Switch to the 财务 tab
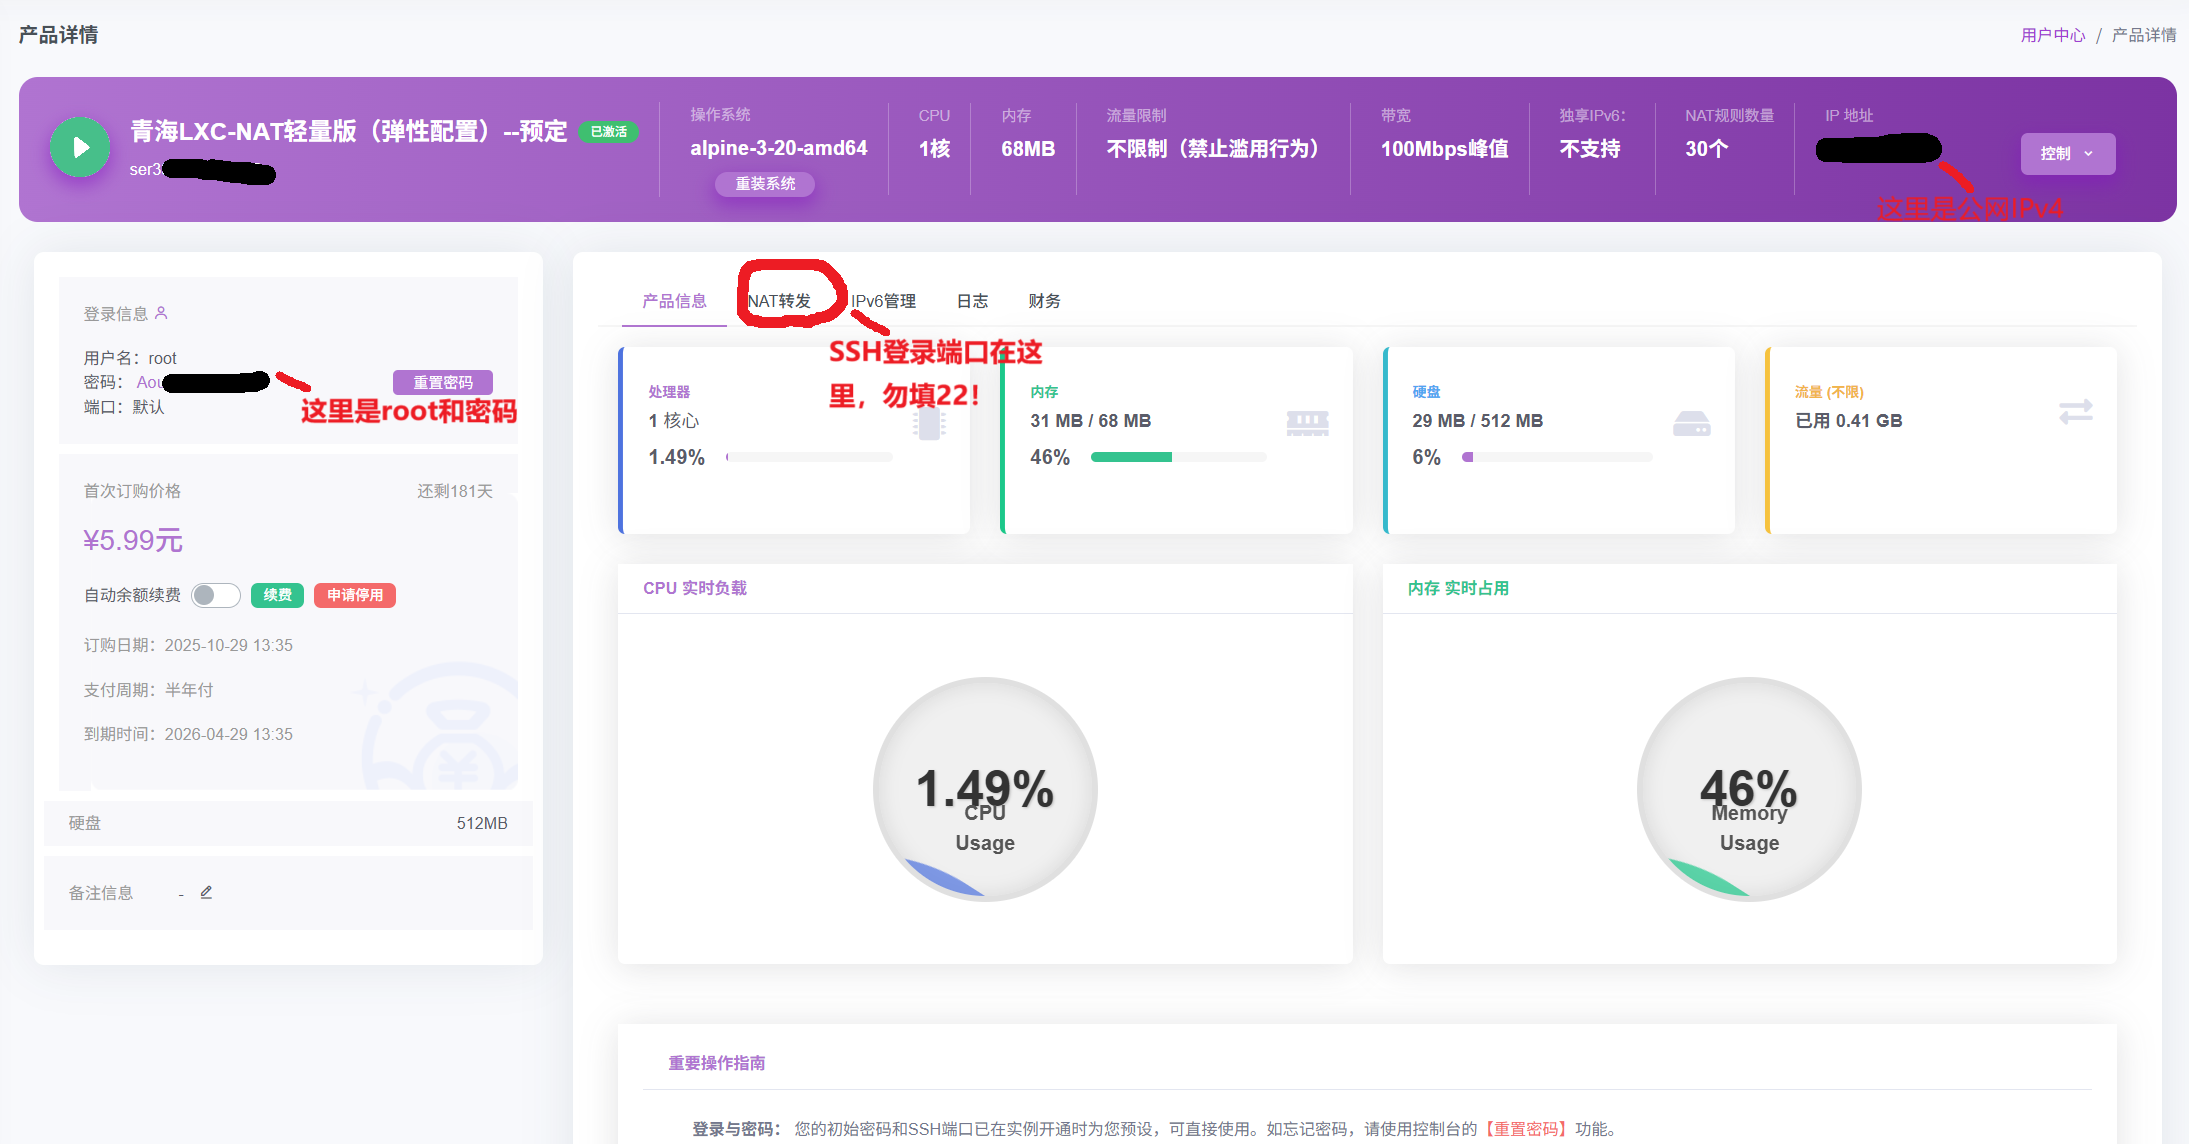This screenshot has height=1144, width=2189. [x=1043, y=300]
